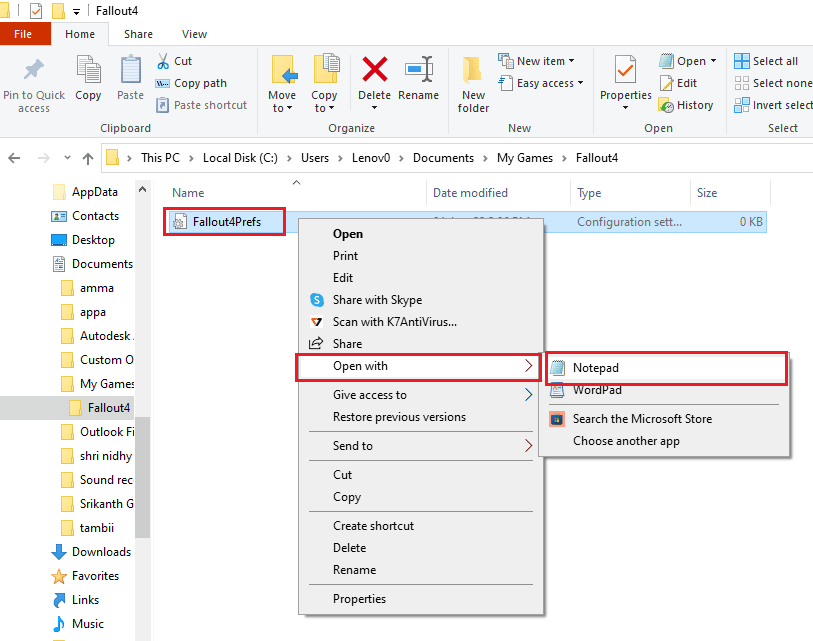
Task: Click Pin to Quick access icon
Action: coord(34,70)
